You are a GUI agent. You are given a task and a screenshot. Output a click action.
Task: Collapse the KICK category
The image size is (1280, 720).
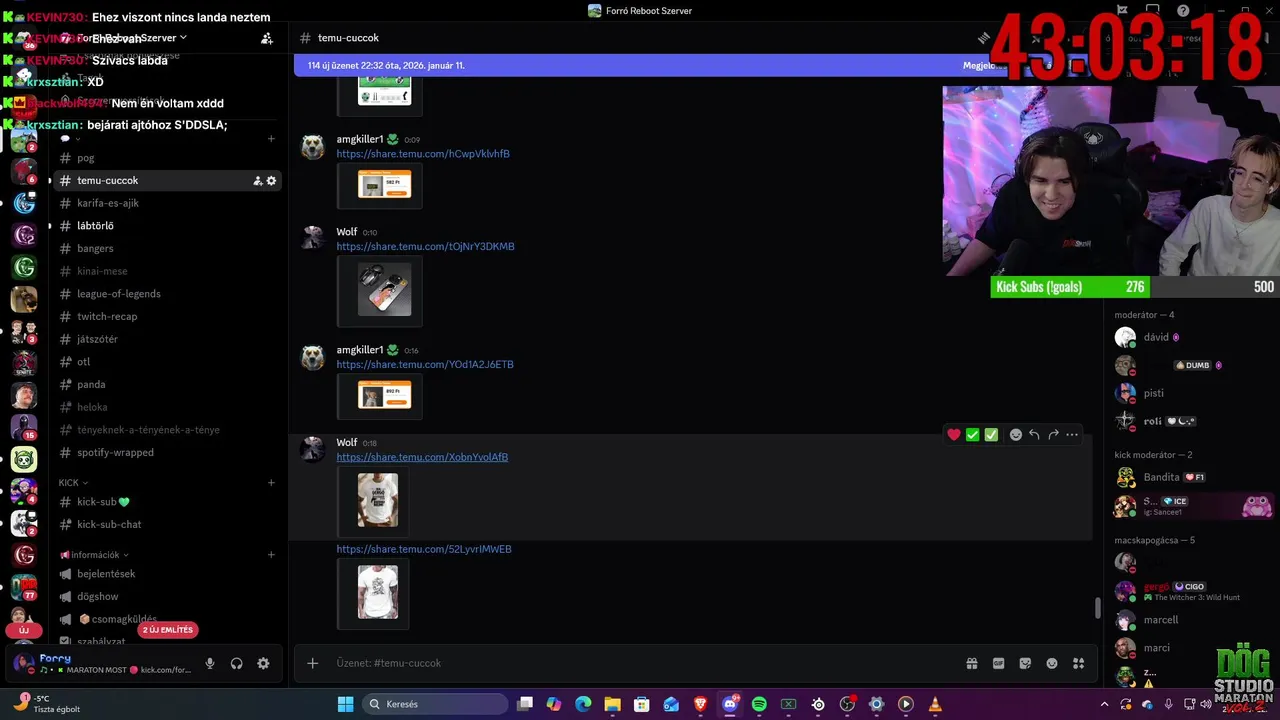coord(73,482)
